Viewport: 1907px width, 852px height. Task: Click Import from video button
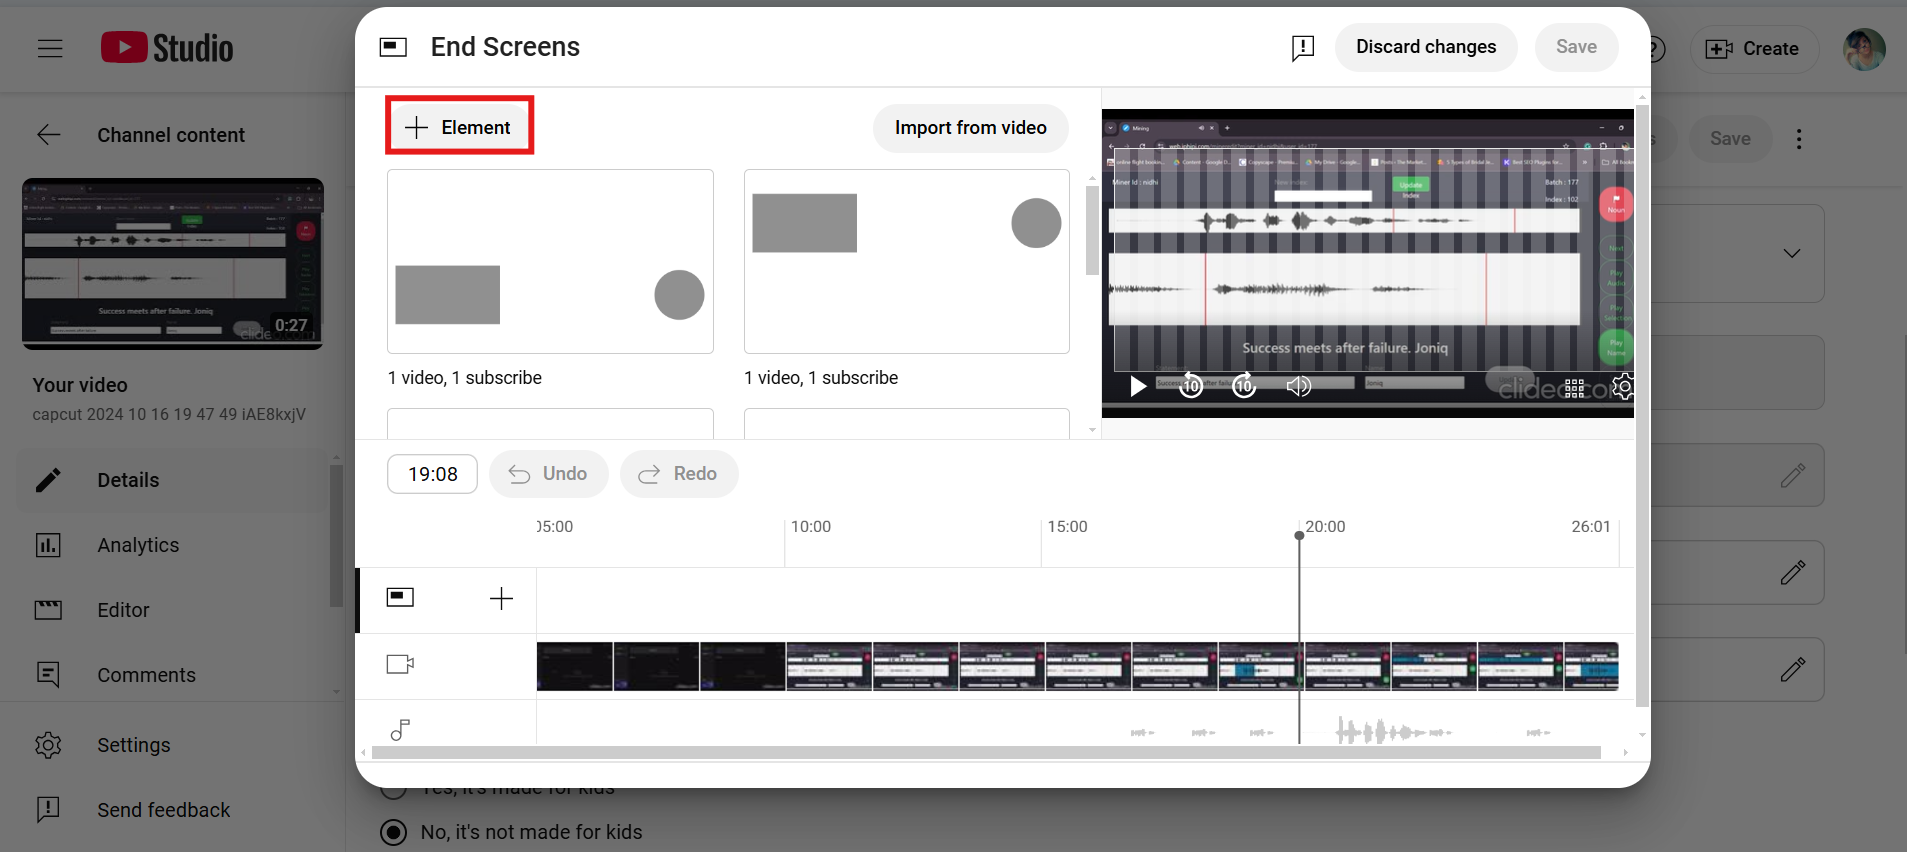click(971, 128)
